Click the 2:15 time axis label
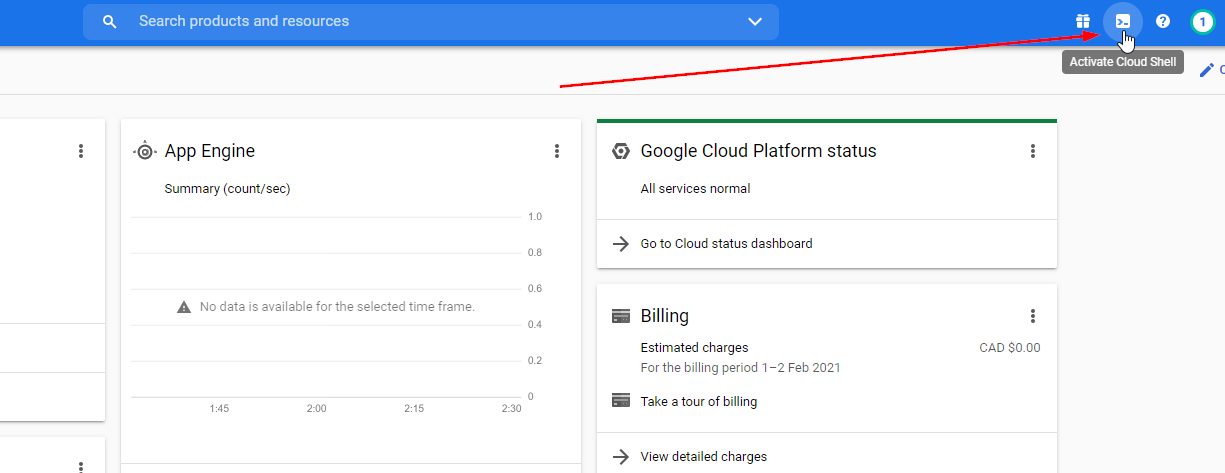1225x473 pixels. 414,409
